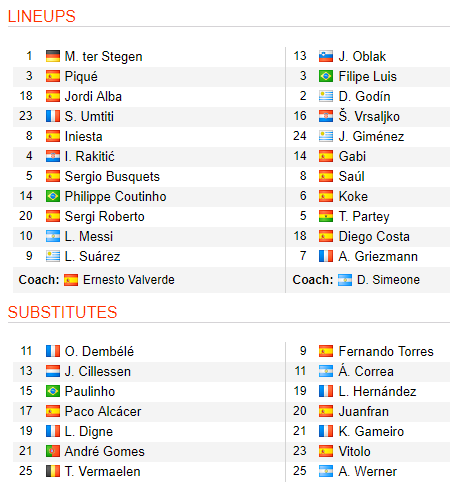Screen dimensions: 450x487
Task: Click the Portuguese flag next to André Gomes
Action: click(x=53, y=451)
